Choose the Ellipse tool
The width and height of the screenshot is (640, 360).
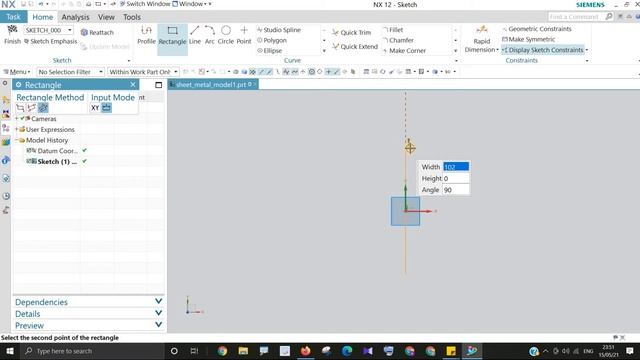coord(269,51)
